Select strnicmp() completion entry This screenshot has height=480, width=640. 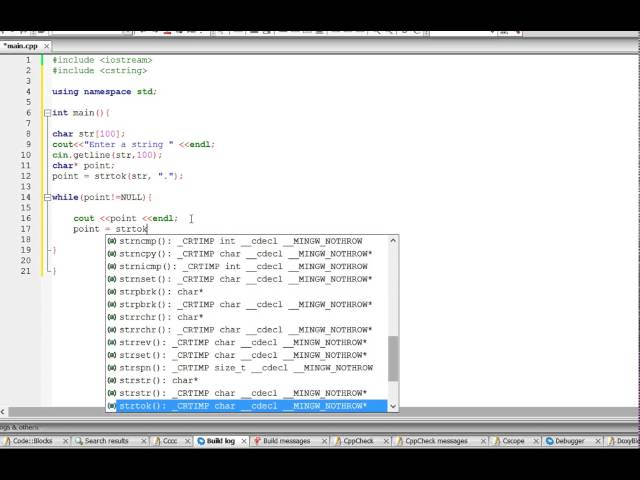coord(246,266)
